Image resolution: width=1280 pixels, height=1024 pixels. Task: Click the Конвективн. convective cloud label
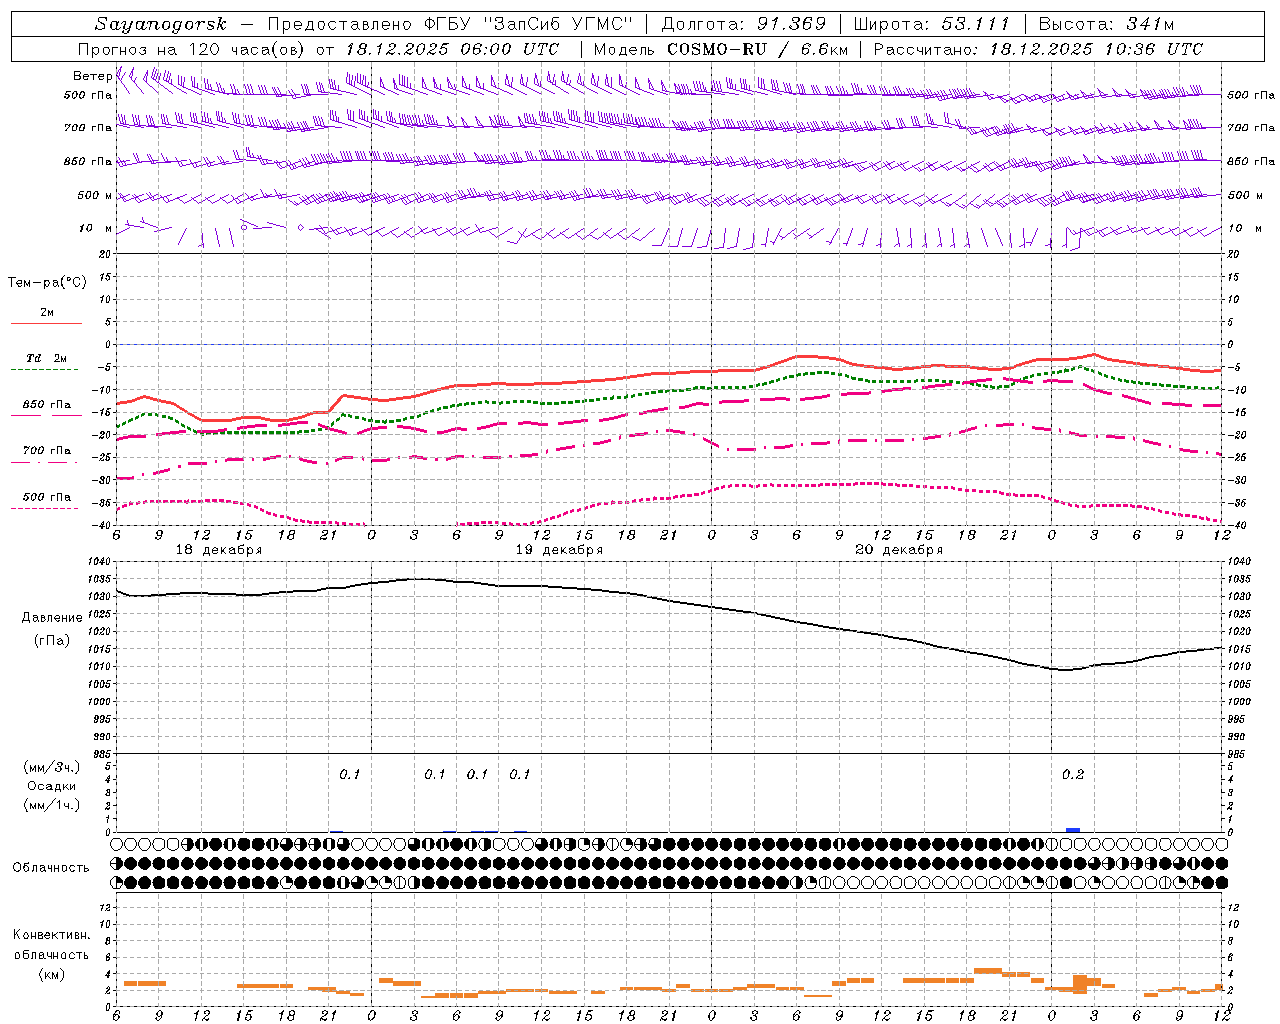[51, 935]
